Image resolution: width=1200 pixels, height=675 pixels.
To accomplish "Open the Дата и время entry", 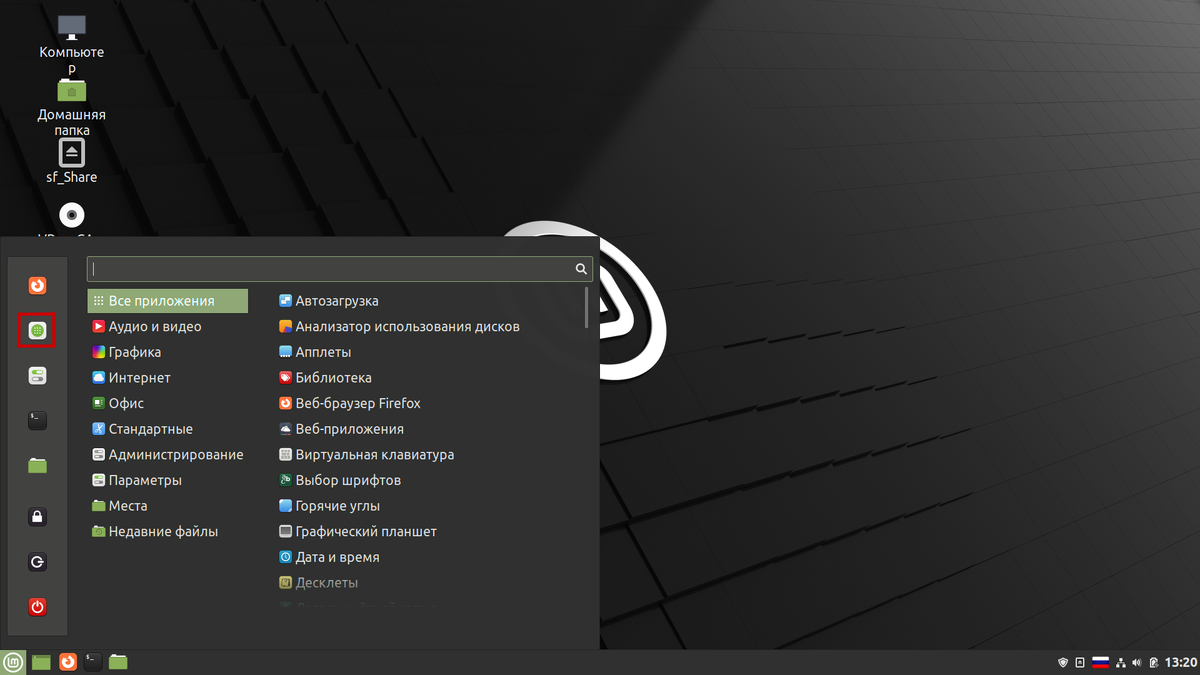I will (x=428, y=557).
